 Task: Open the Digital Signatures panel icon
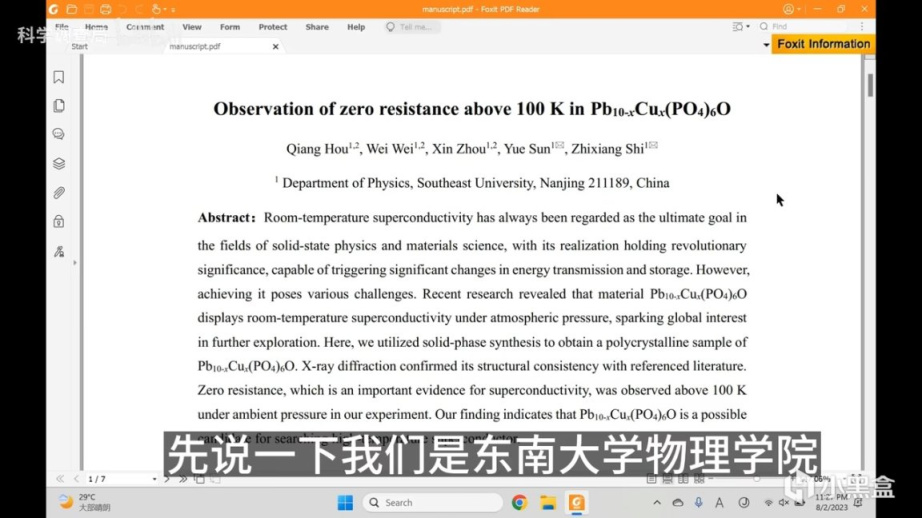tap(59, 252)
